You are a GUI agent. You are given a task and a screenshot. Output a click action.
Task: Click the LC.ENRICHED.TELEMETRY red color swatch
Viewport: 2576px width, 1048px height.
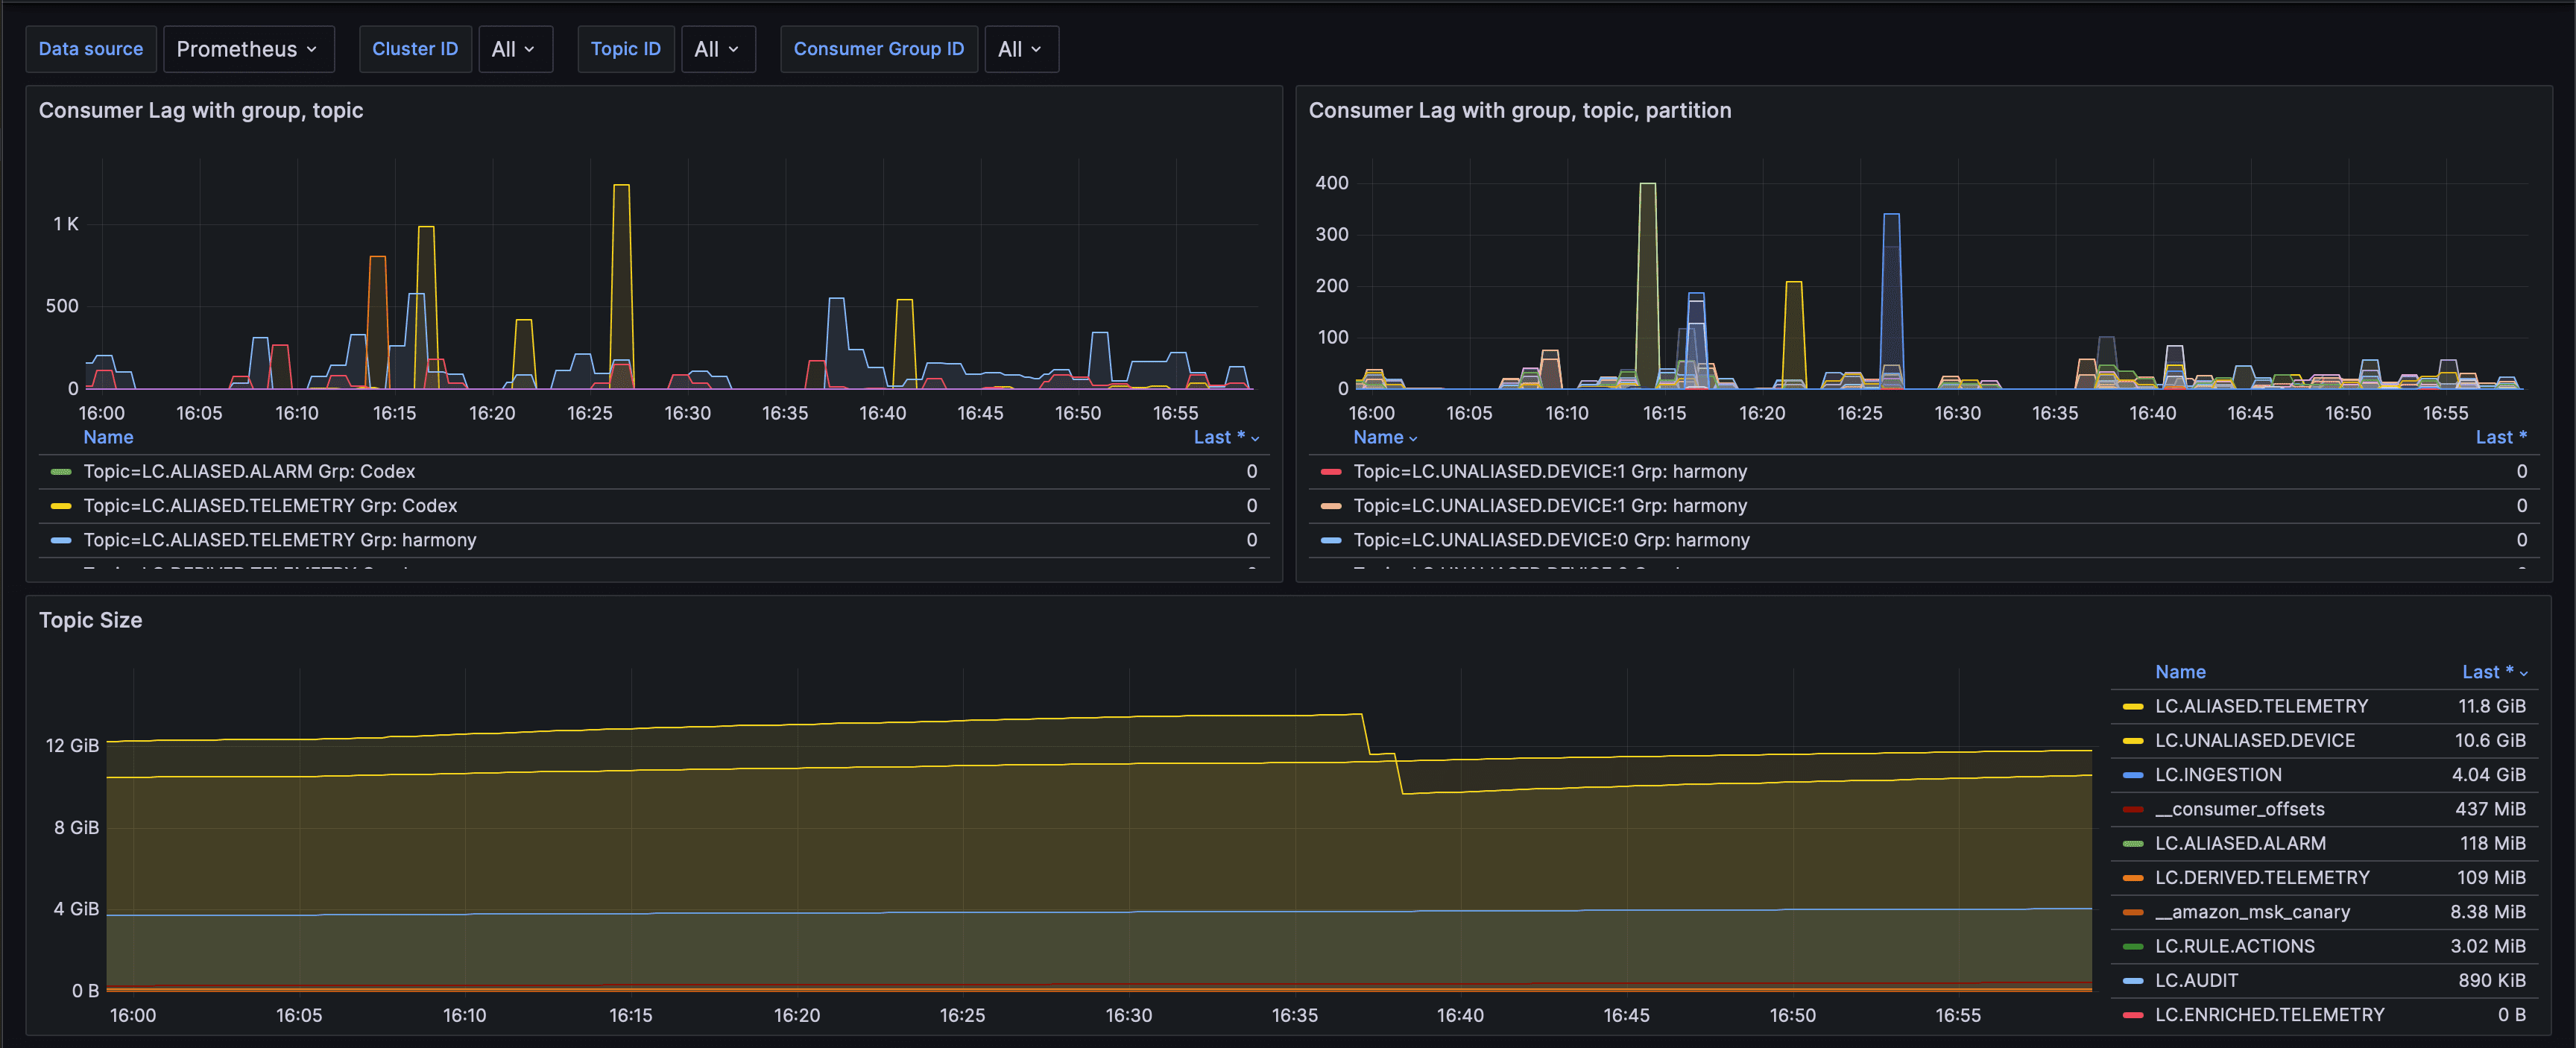(2132, 1015)
